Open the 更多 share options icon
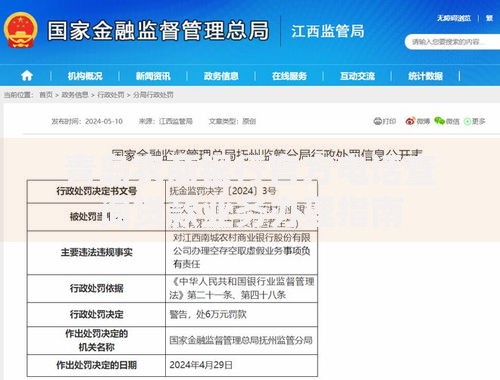This screenshot has height=380, width=500. coord(474,121)
